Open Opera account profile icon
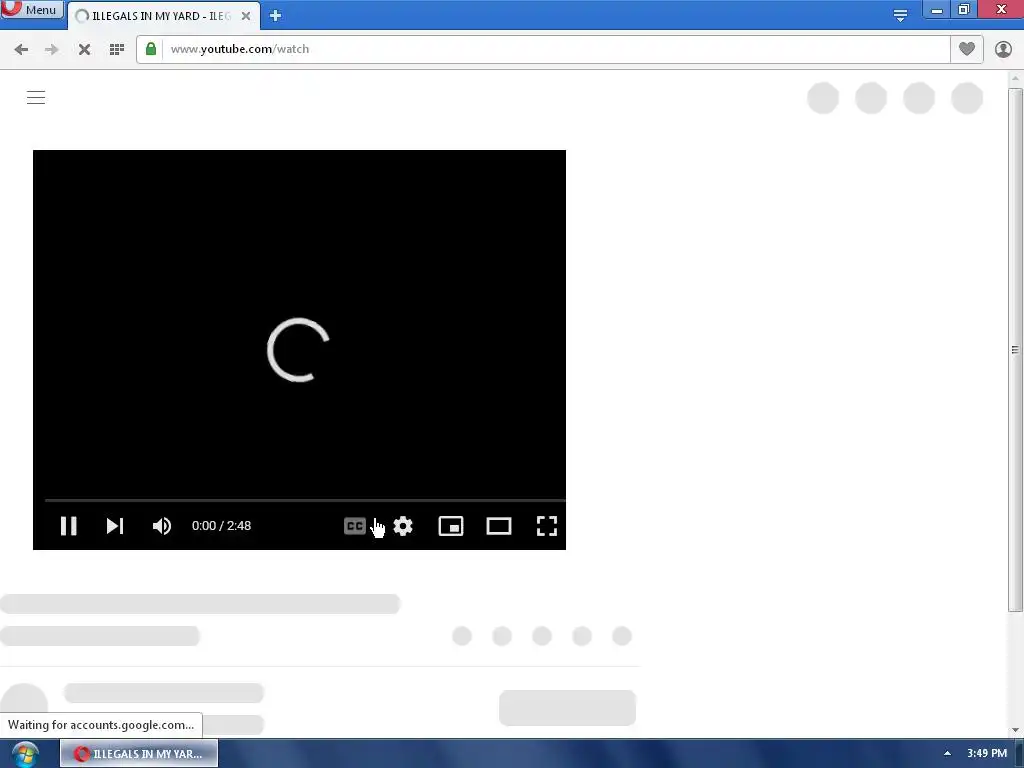The height and width of the screenshot is (768, 1024). coord(1003,50)
